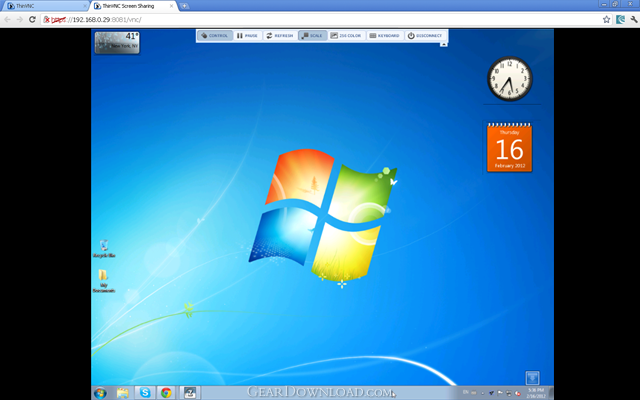Select the Recycle Bin desktop icon
This screenshot has width=640, height=400.
104,248
